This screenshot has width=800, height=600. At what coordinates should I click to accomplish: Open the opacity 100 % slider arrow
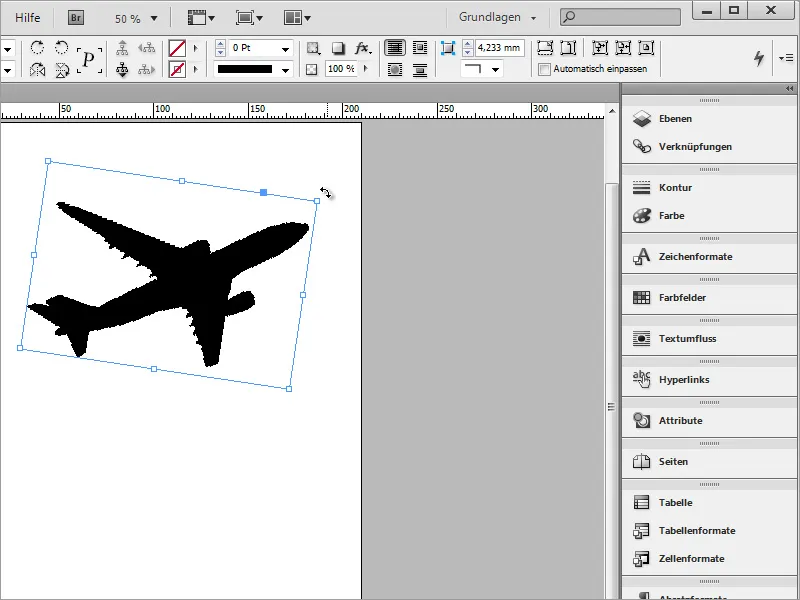point(365,68)
